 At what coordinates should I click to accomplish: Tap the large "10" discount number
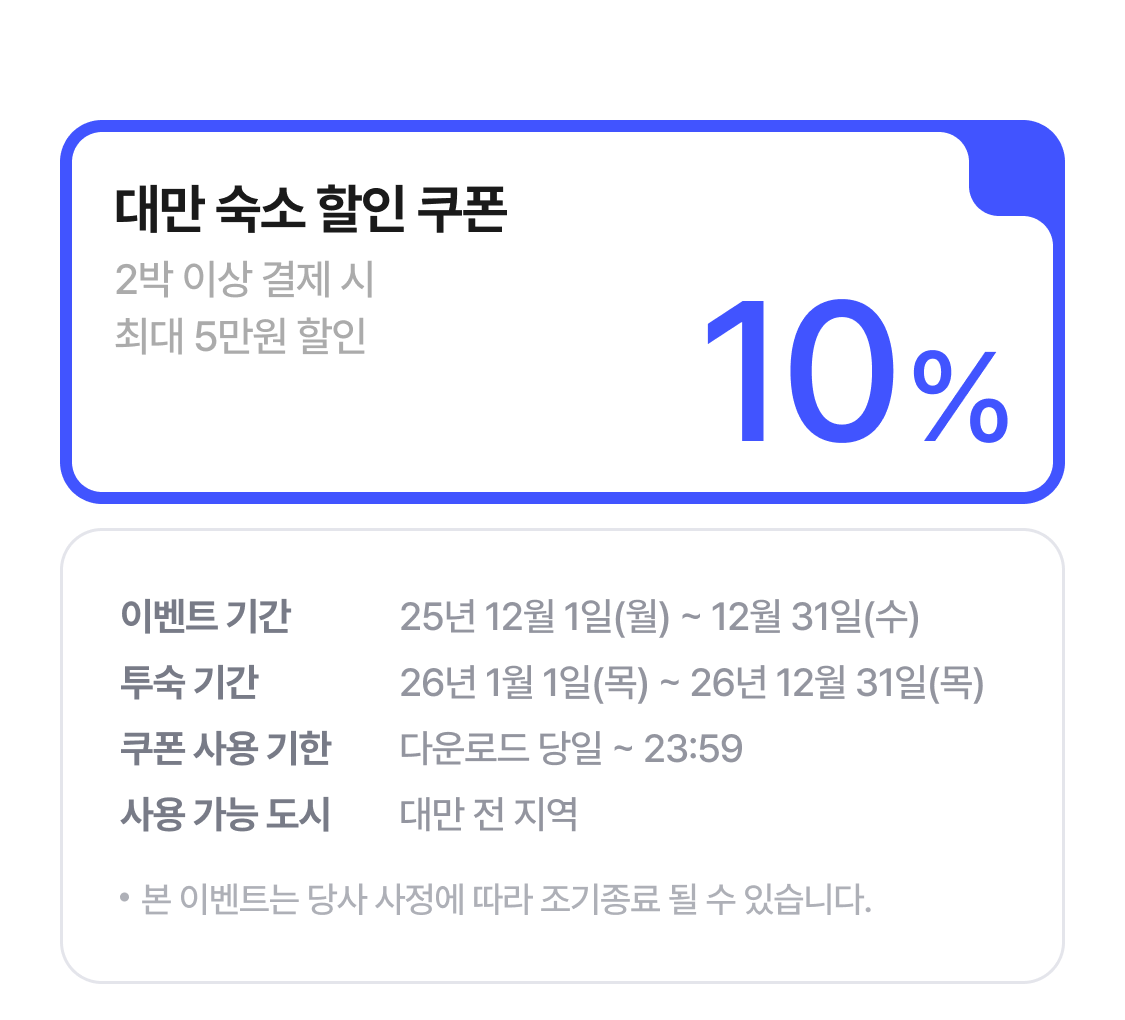click(x=800, y=374)
